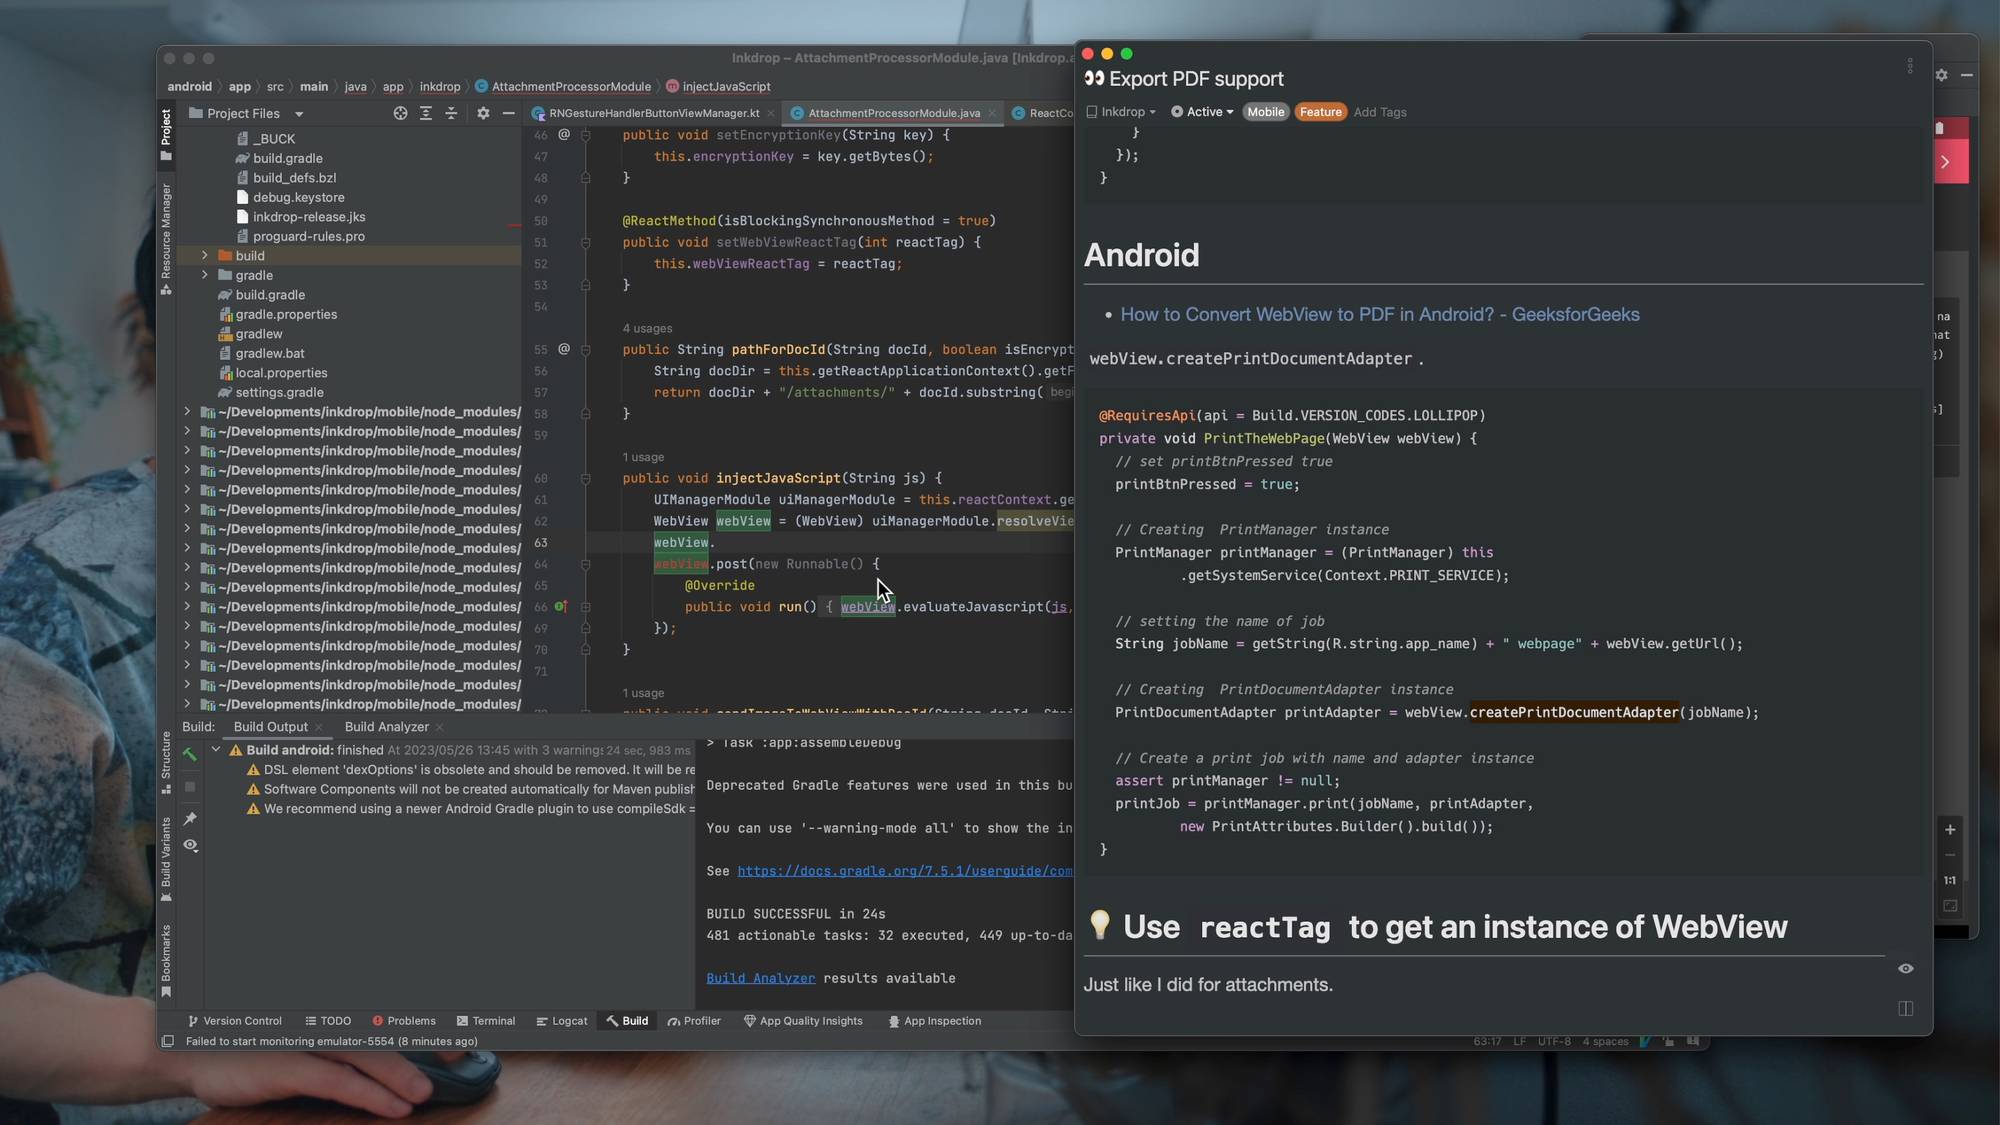Collapse all nodes in the Project tree

click(x=451, y=113)
